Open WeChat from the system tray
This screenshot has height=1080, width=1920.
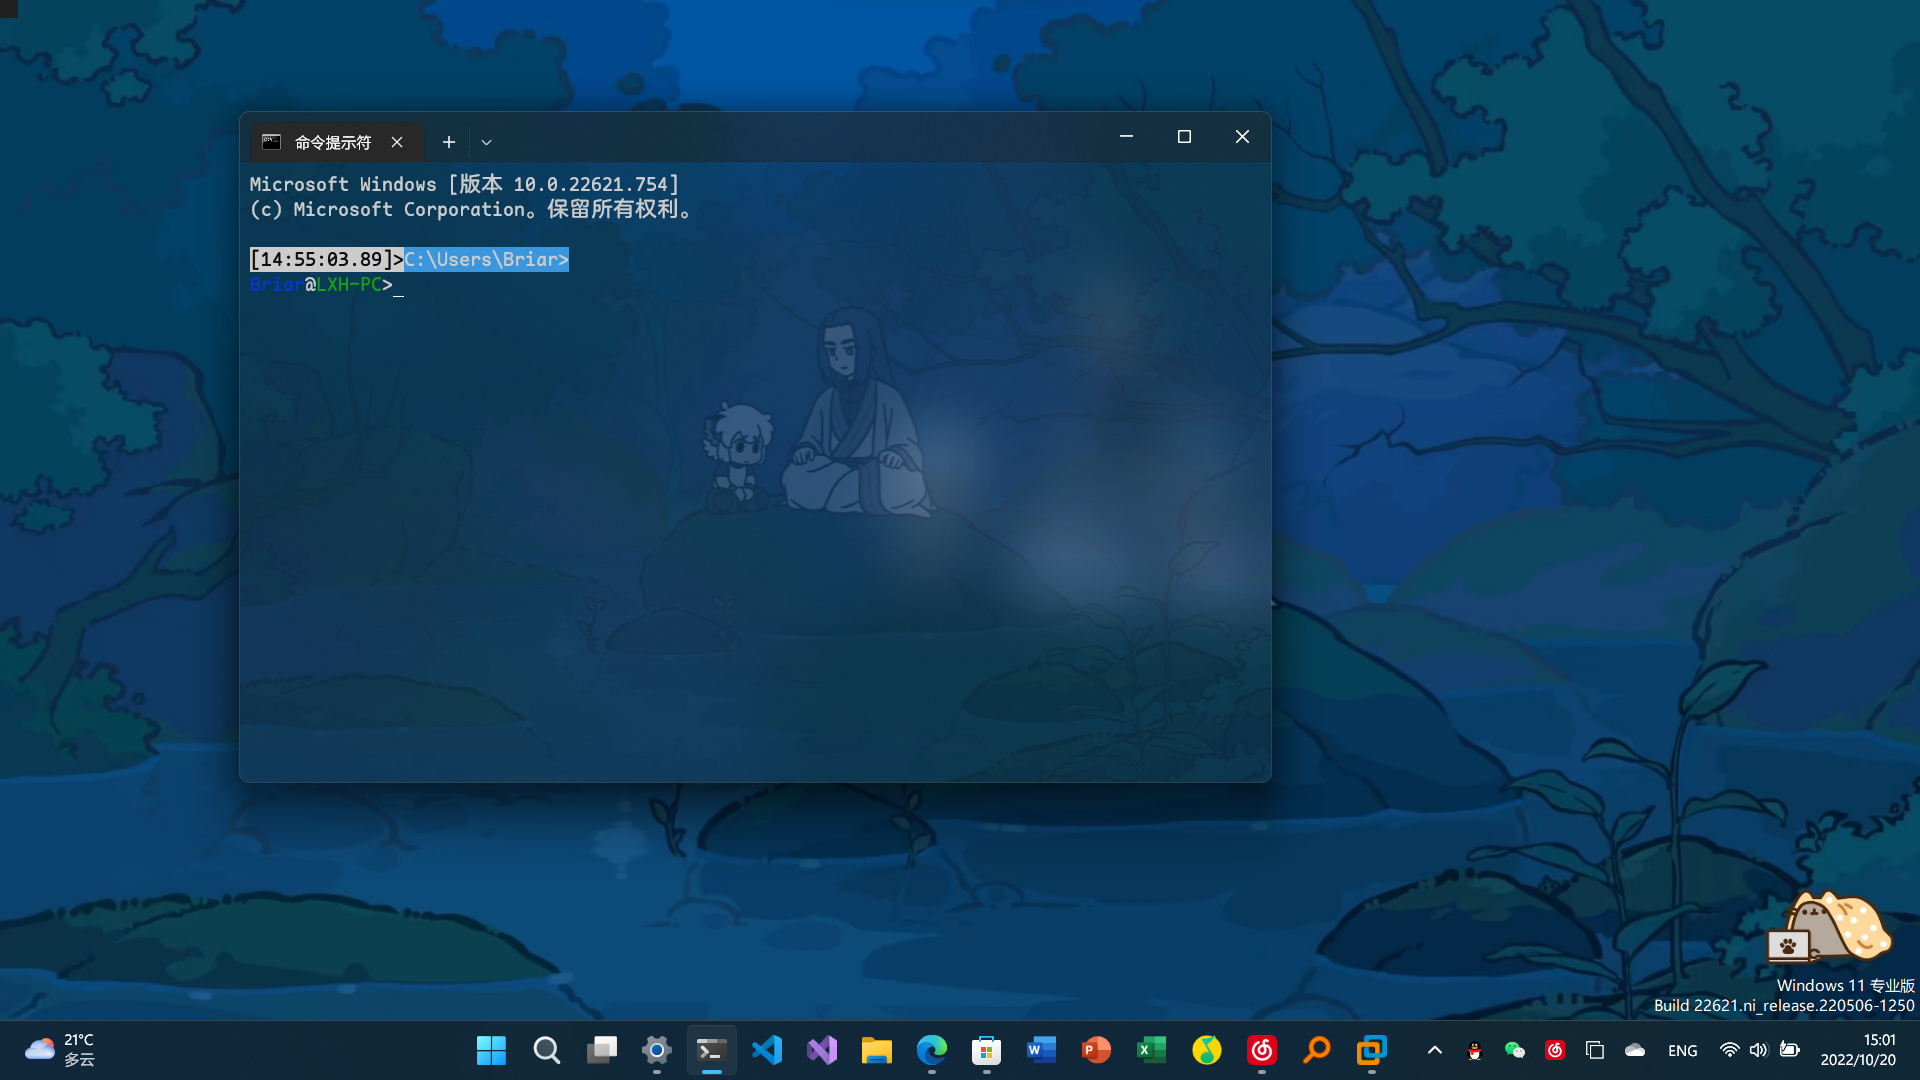pos(1515,1050)
